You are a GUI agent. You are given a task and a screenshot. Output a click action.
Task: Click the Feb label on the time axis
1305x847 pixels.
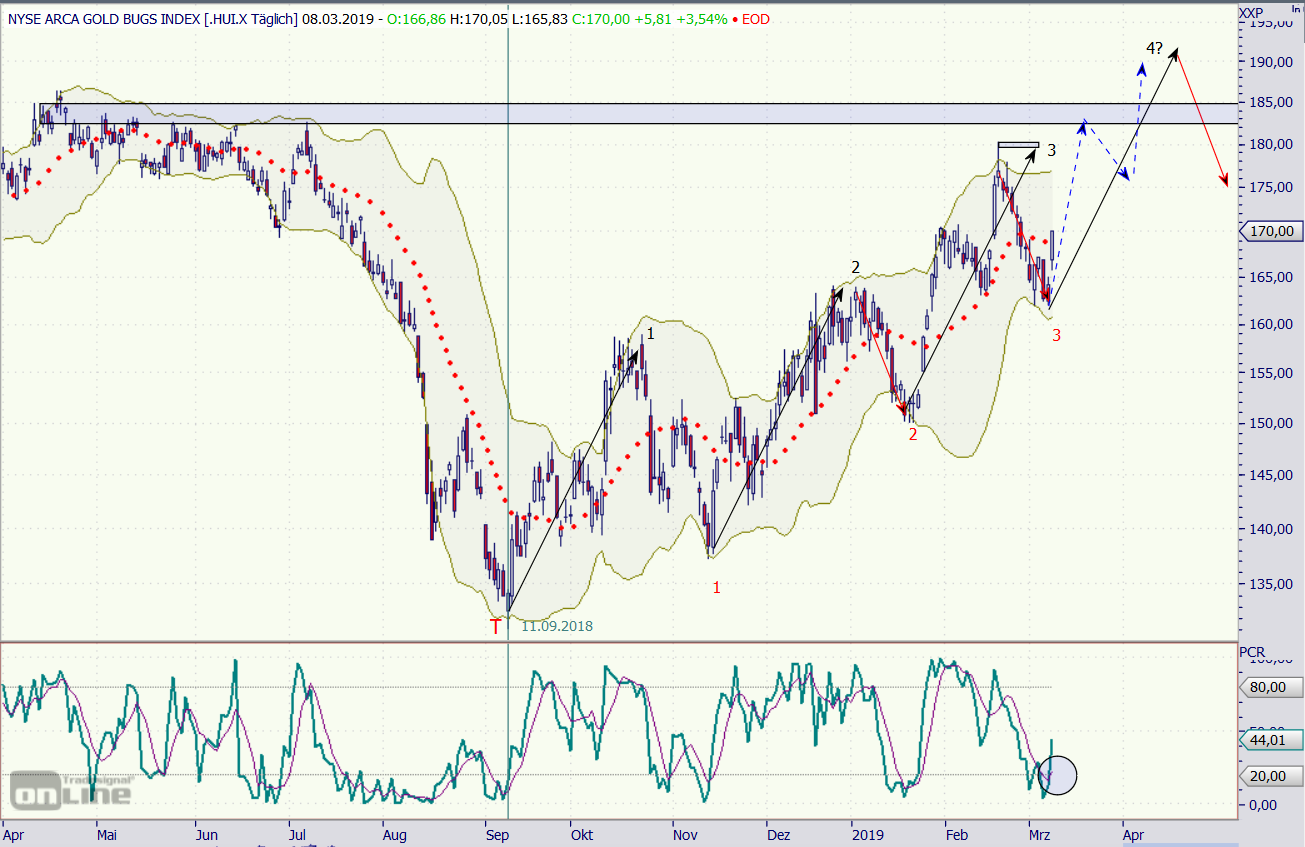coord(956,833)
